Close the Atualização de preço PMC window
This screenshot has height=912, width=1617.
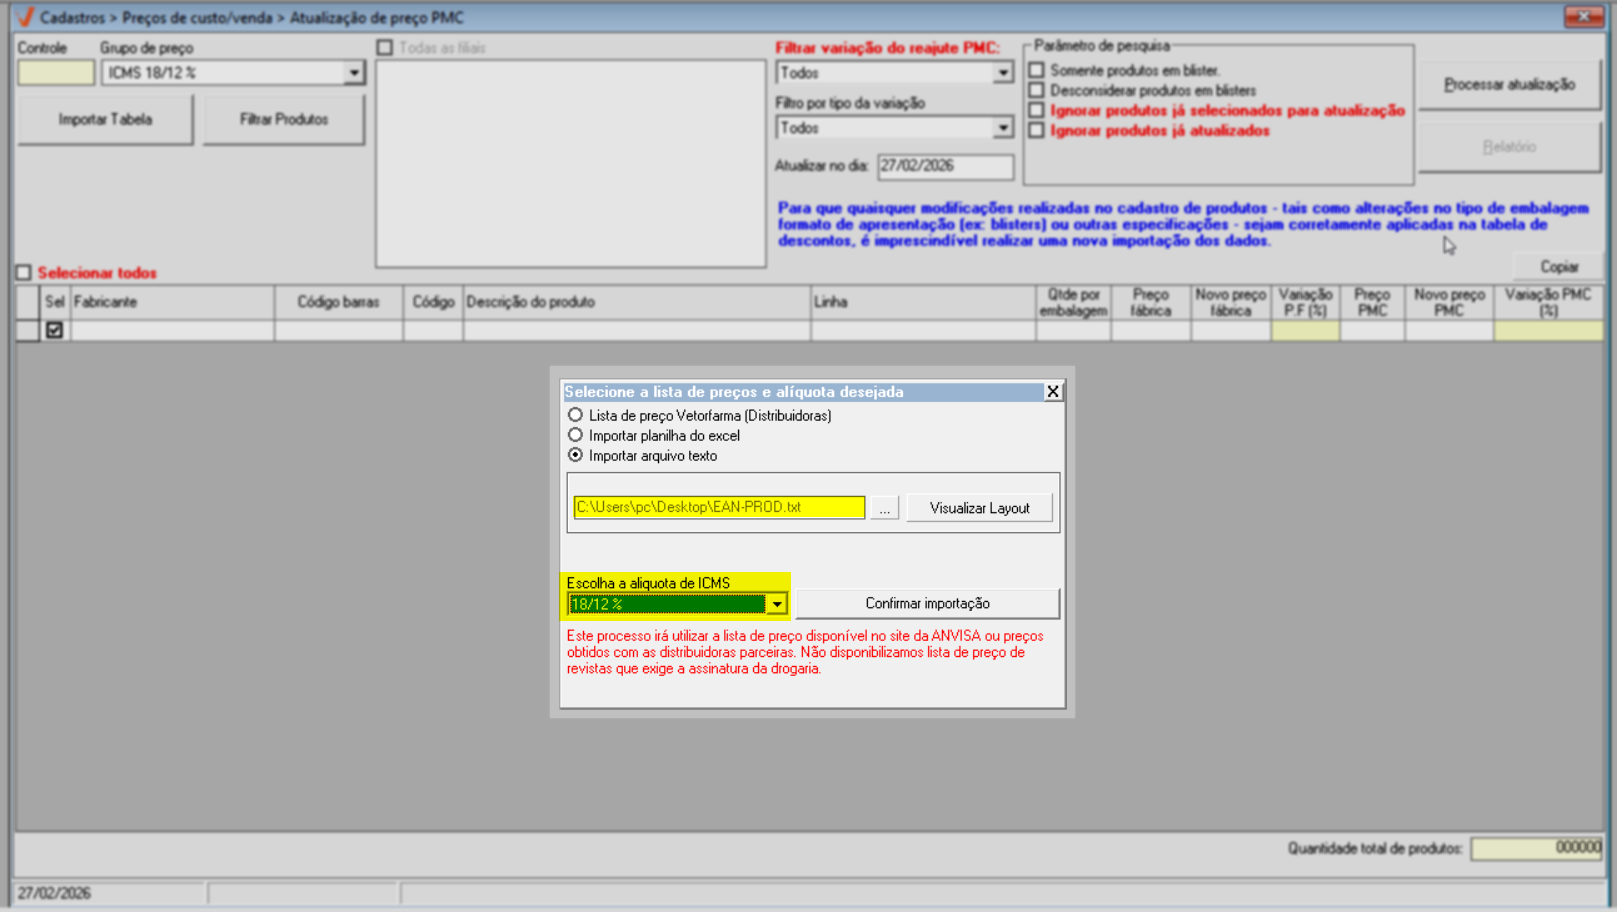tap(1584, 16)
